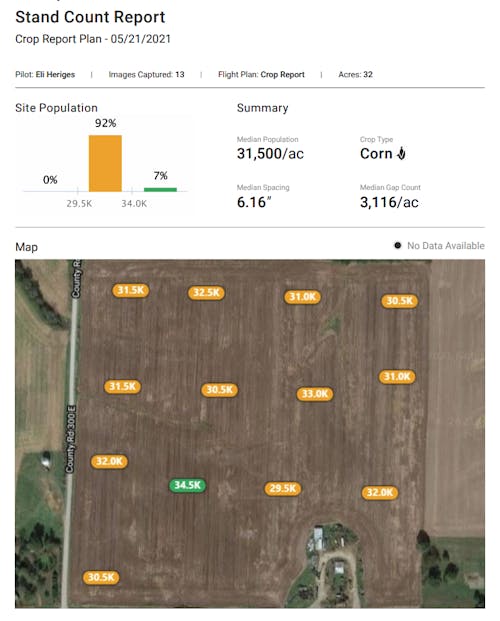500x621 pixels.
Task: Click the Median Gap Count value
Action: click(x=389, y=202)
